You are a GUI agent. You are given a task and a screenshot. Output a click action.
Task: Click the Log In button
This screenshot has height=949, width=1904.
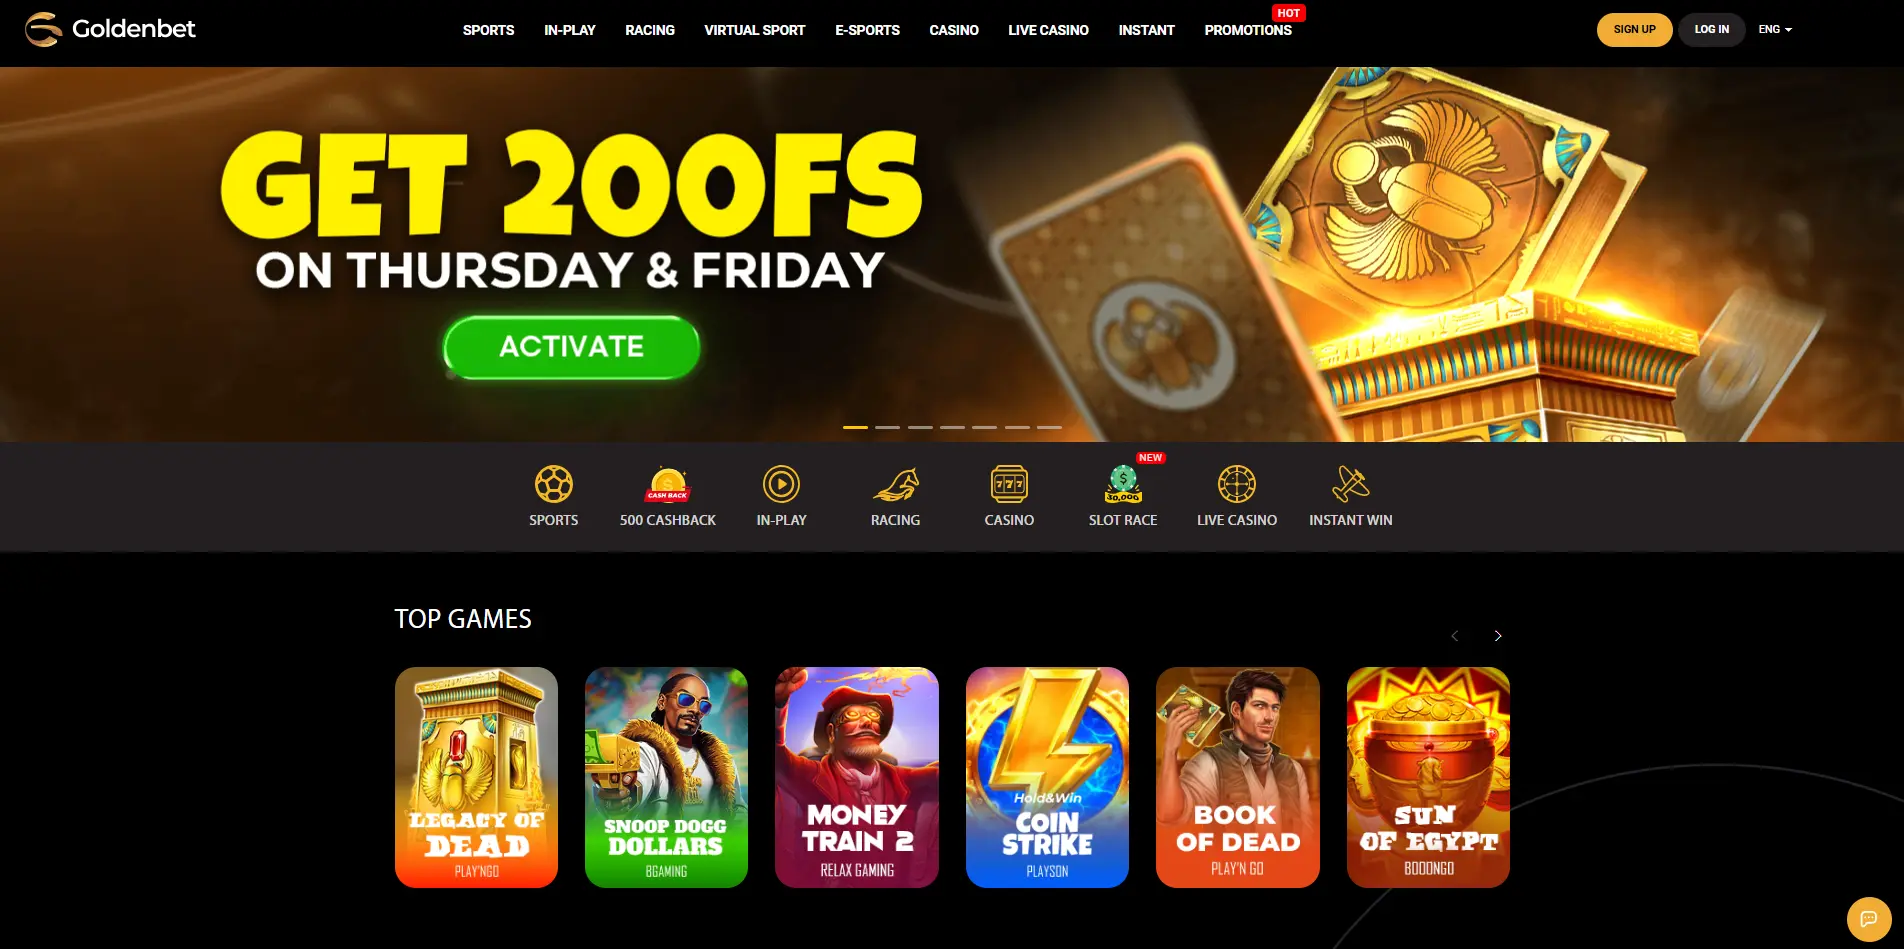(1711, 29)
